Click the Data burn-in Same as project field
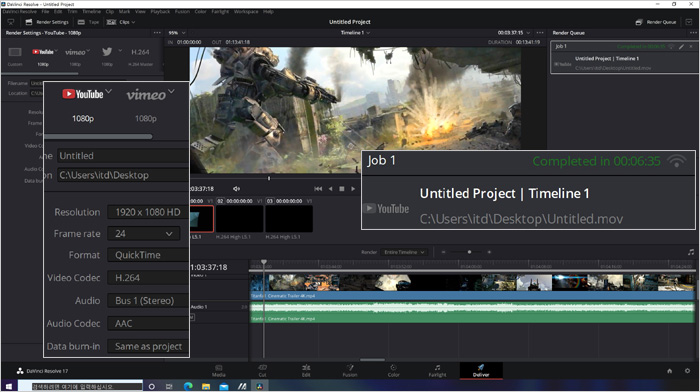Image resolution: width=700 pixels, height=392 pixels. click(148, 346)
